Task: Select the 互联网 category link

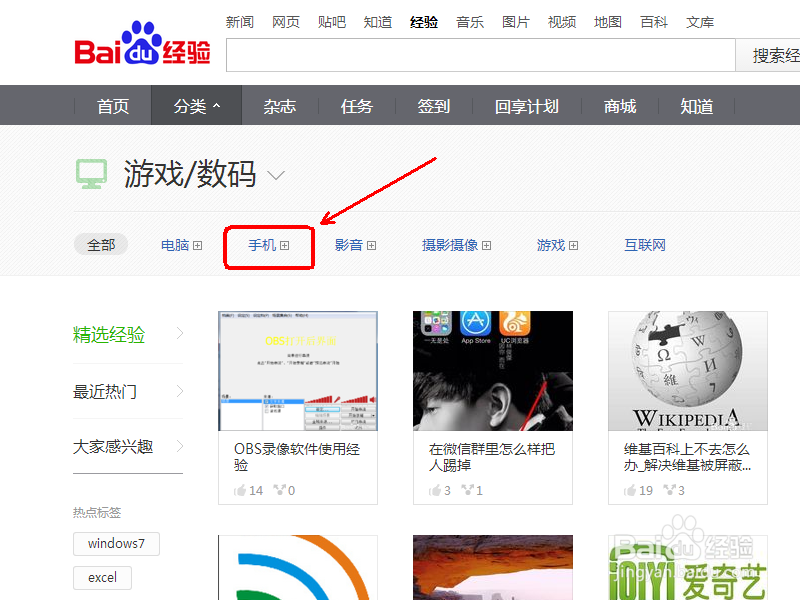Action: 645,245
